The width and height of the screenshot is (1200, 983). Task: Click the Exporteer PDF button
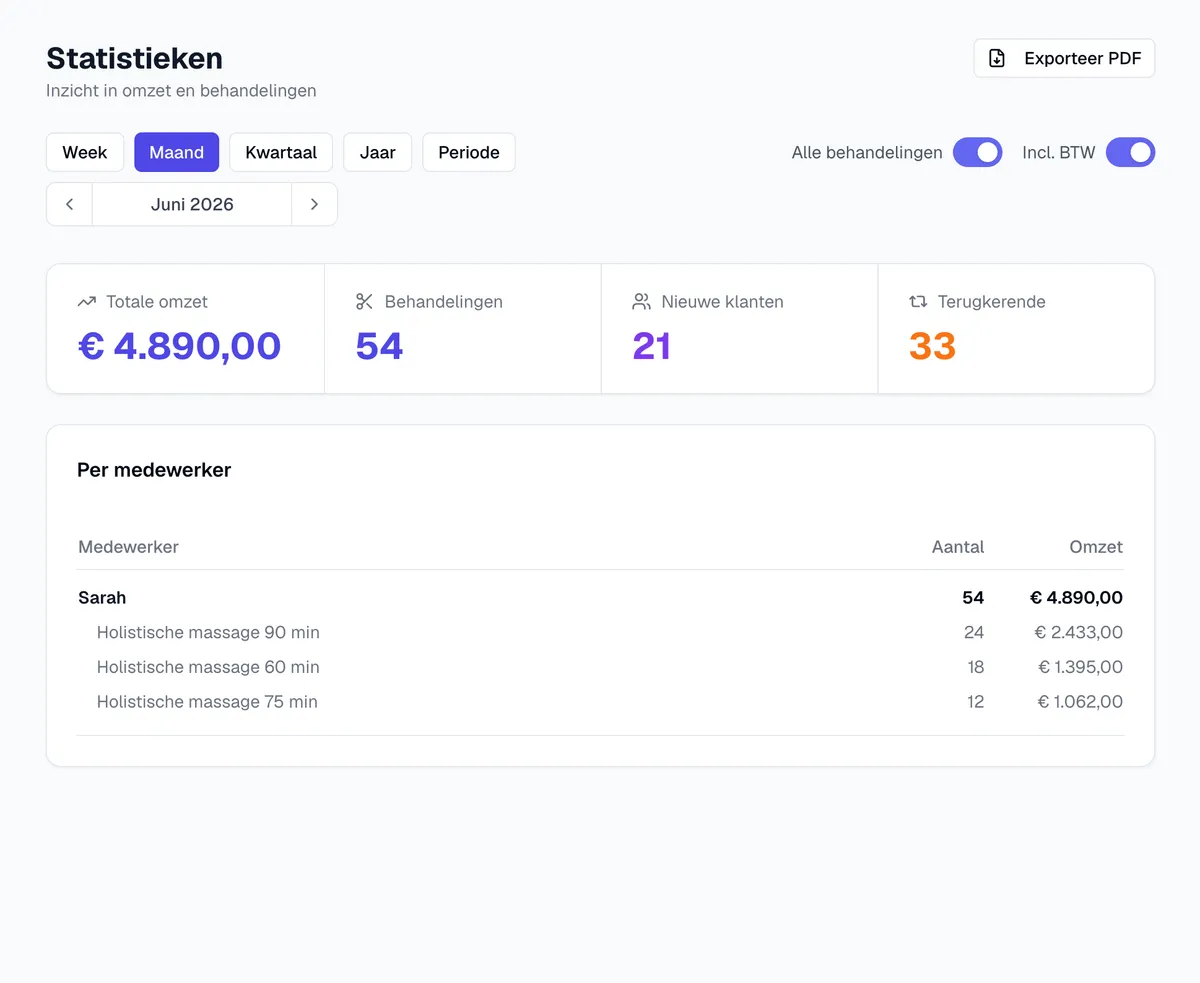1064,58
